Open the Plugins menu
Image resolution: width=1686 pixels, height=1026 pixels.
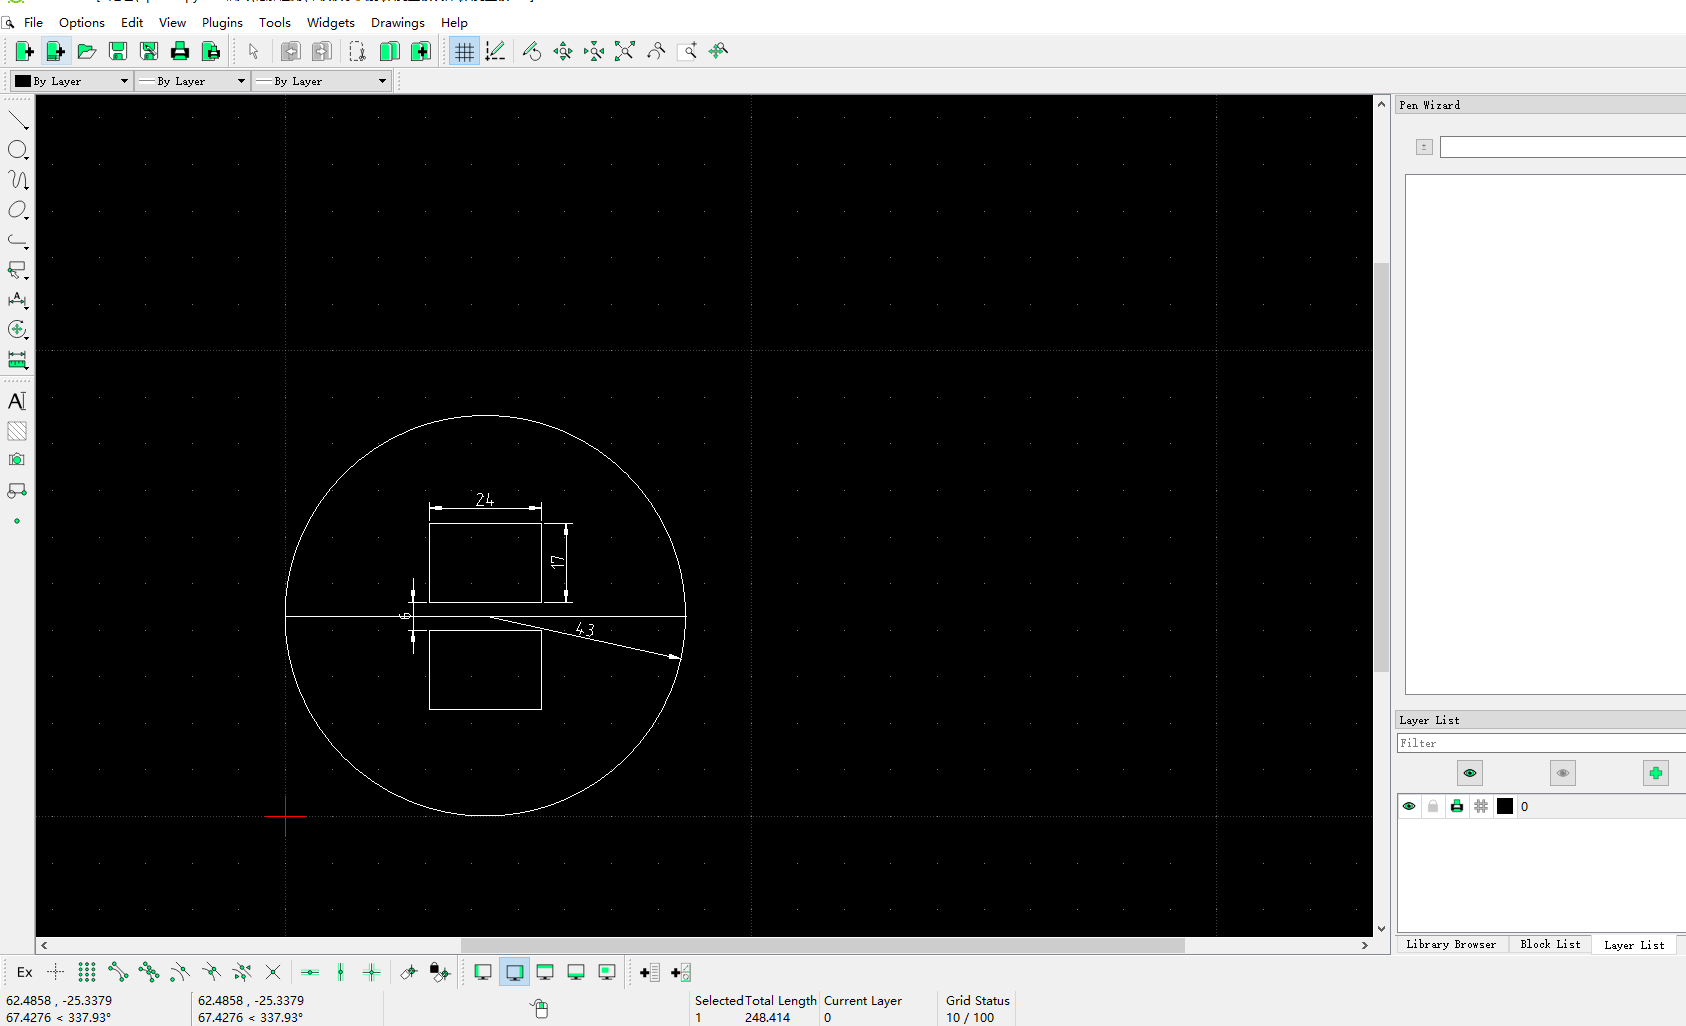[x=222, y=22]
